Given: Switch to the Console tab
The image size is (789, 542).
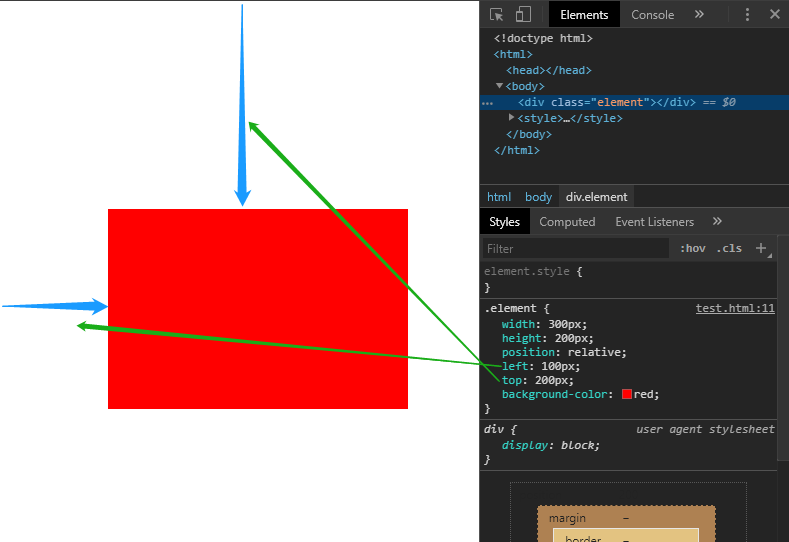Looking at the screenshot, I should click(x=653, y=15).
